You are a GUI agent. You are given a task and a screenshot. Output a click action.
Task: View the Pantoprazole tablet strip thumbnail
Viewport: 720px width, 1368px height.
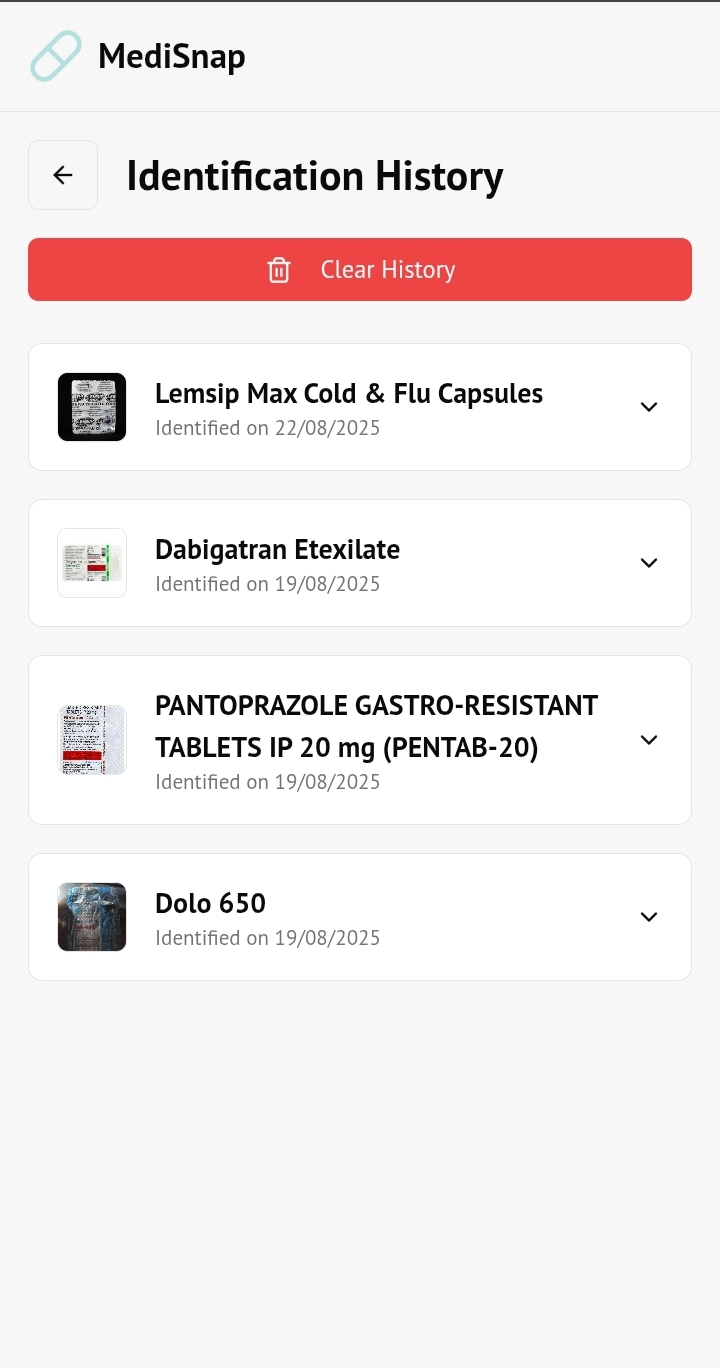point(92,740)
